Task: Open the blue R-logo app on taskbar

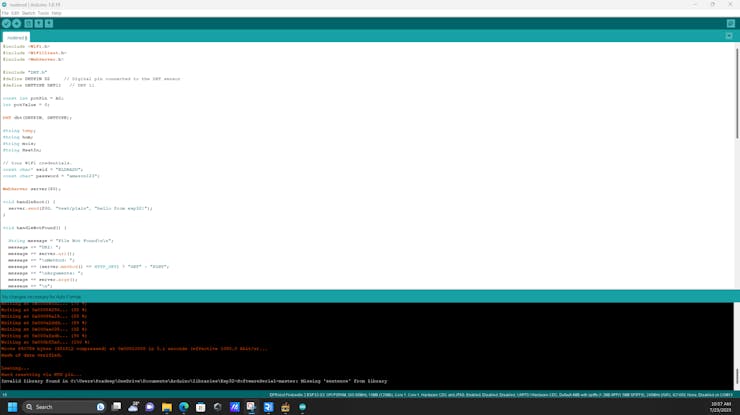Action: (x=269, y=407)
